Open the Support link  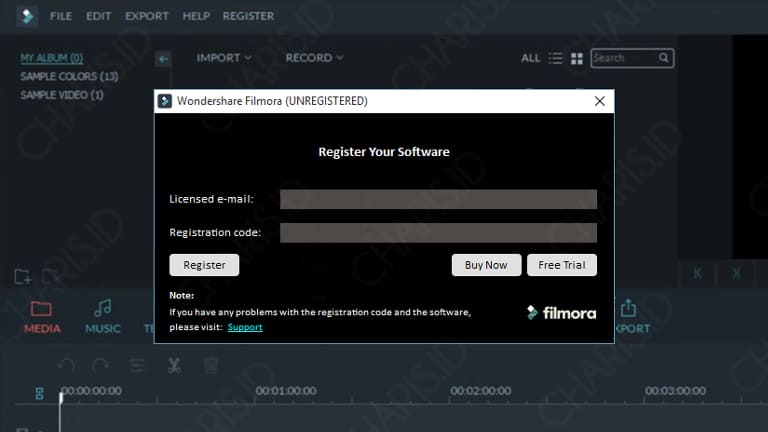(x=245, y=327)
